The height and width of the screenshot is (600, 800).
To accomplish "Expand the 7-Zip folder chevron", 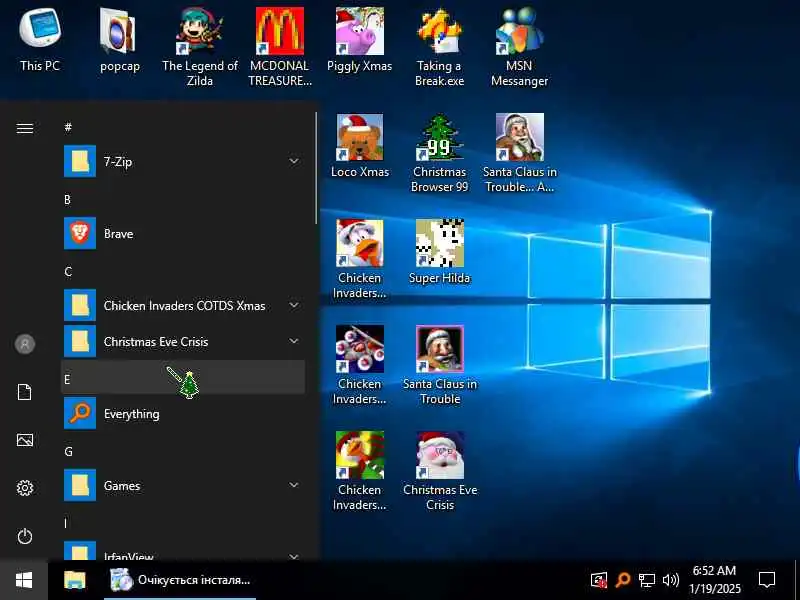I will pyautogui.click(x=294, y=161).
